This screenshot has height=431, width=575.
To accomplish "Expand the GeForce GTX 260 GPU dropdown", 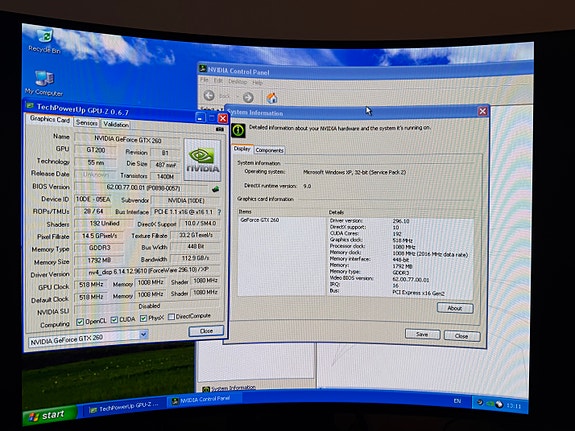I will coord(144,334).
